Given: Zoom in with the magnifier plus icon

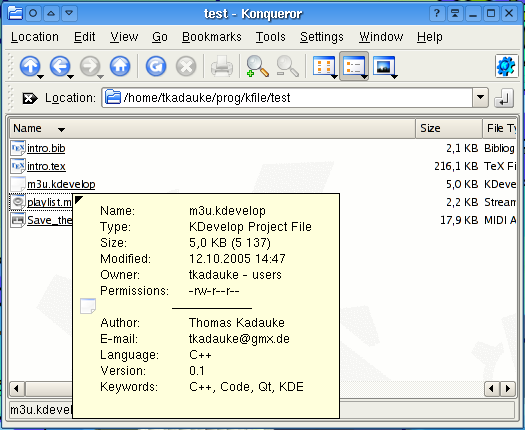Looking at the screenshot, I should click(257, 66).
